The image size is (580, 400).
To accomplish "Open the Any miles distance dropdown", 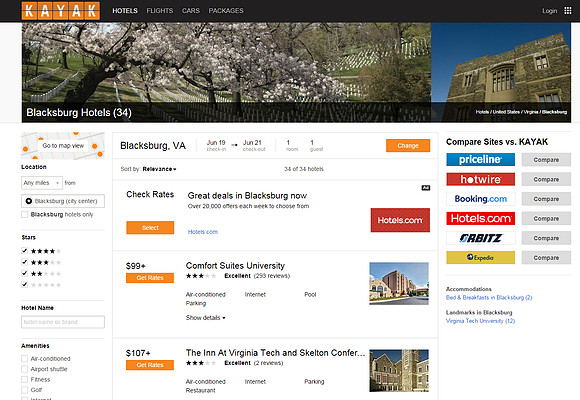I will click(x=42, y=183).
